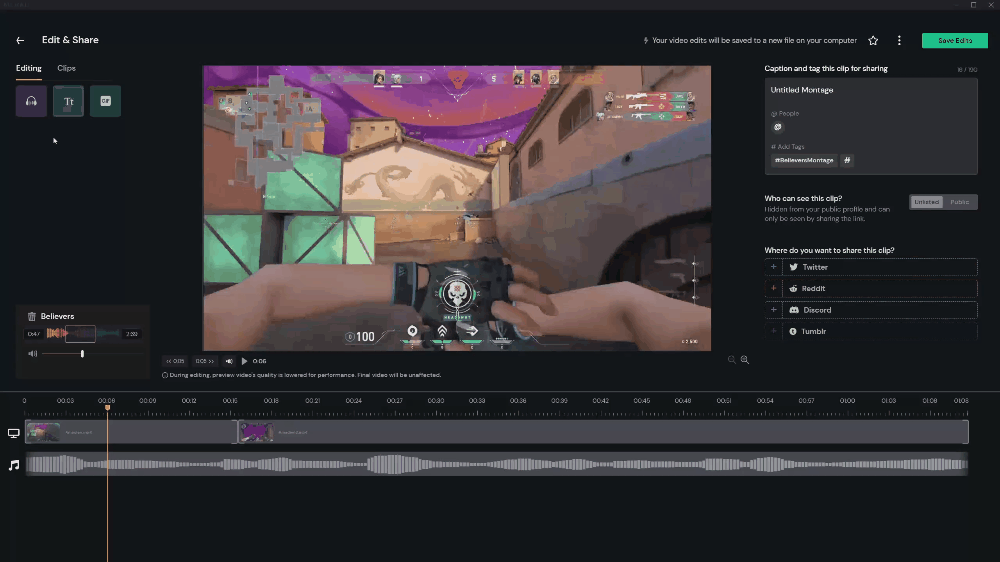
Task: Skip forward 0:05 in preview
Action: click(x=205, y=361)
